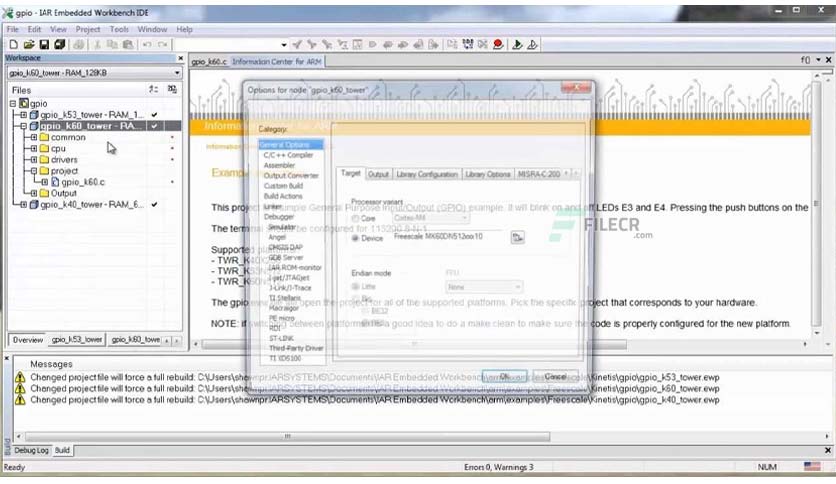Select the Core radio button
Image resolution: width=836 pixels, height=484 pixels.
click(x=355, y=219)
